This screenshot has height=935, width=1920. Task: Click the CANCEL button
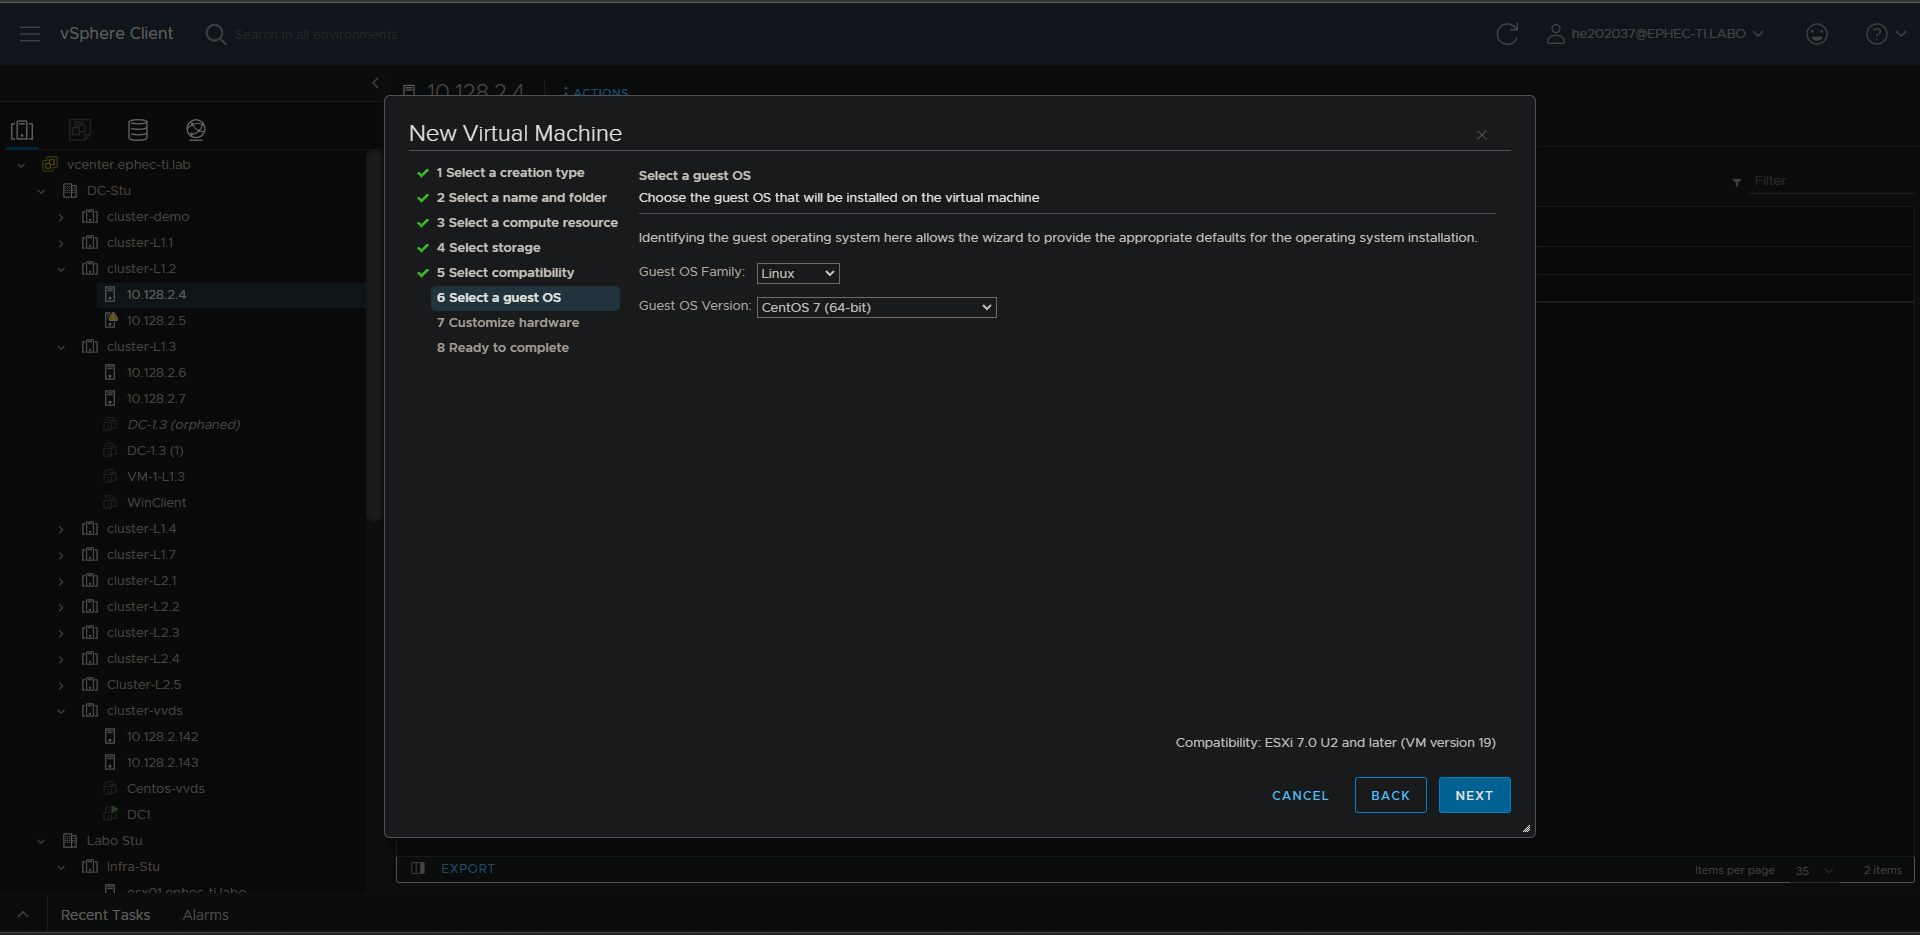1300,795
